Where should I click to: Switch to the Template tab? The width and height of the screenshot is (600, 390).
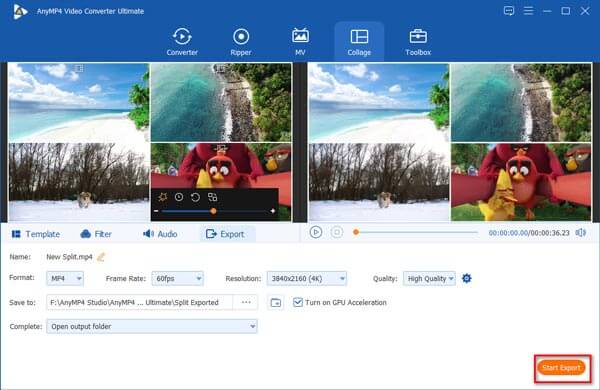(x=36, y=234)
